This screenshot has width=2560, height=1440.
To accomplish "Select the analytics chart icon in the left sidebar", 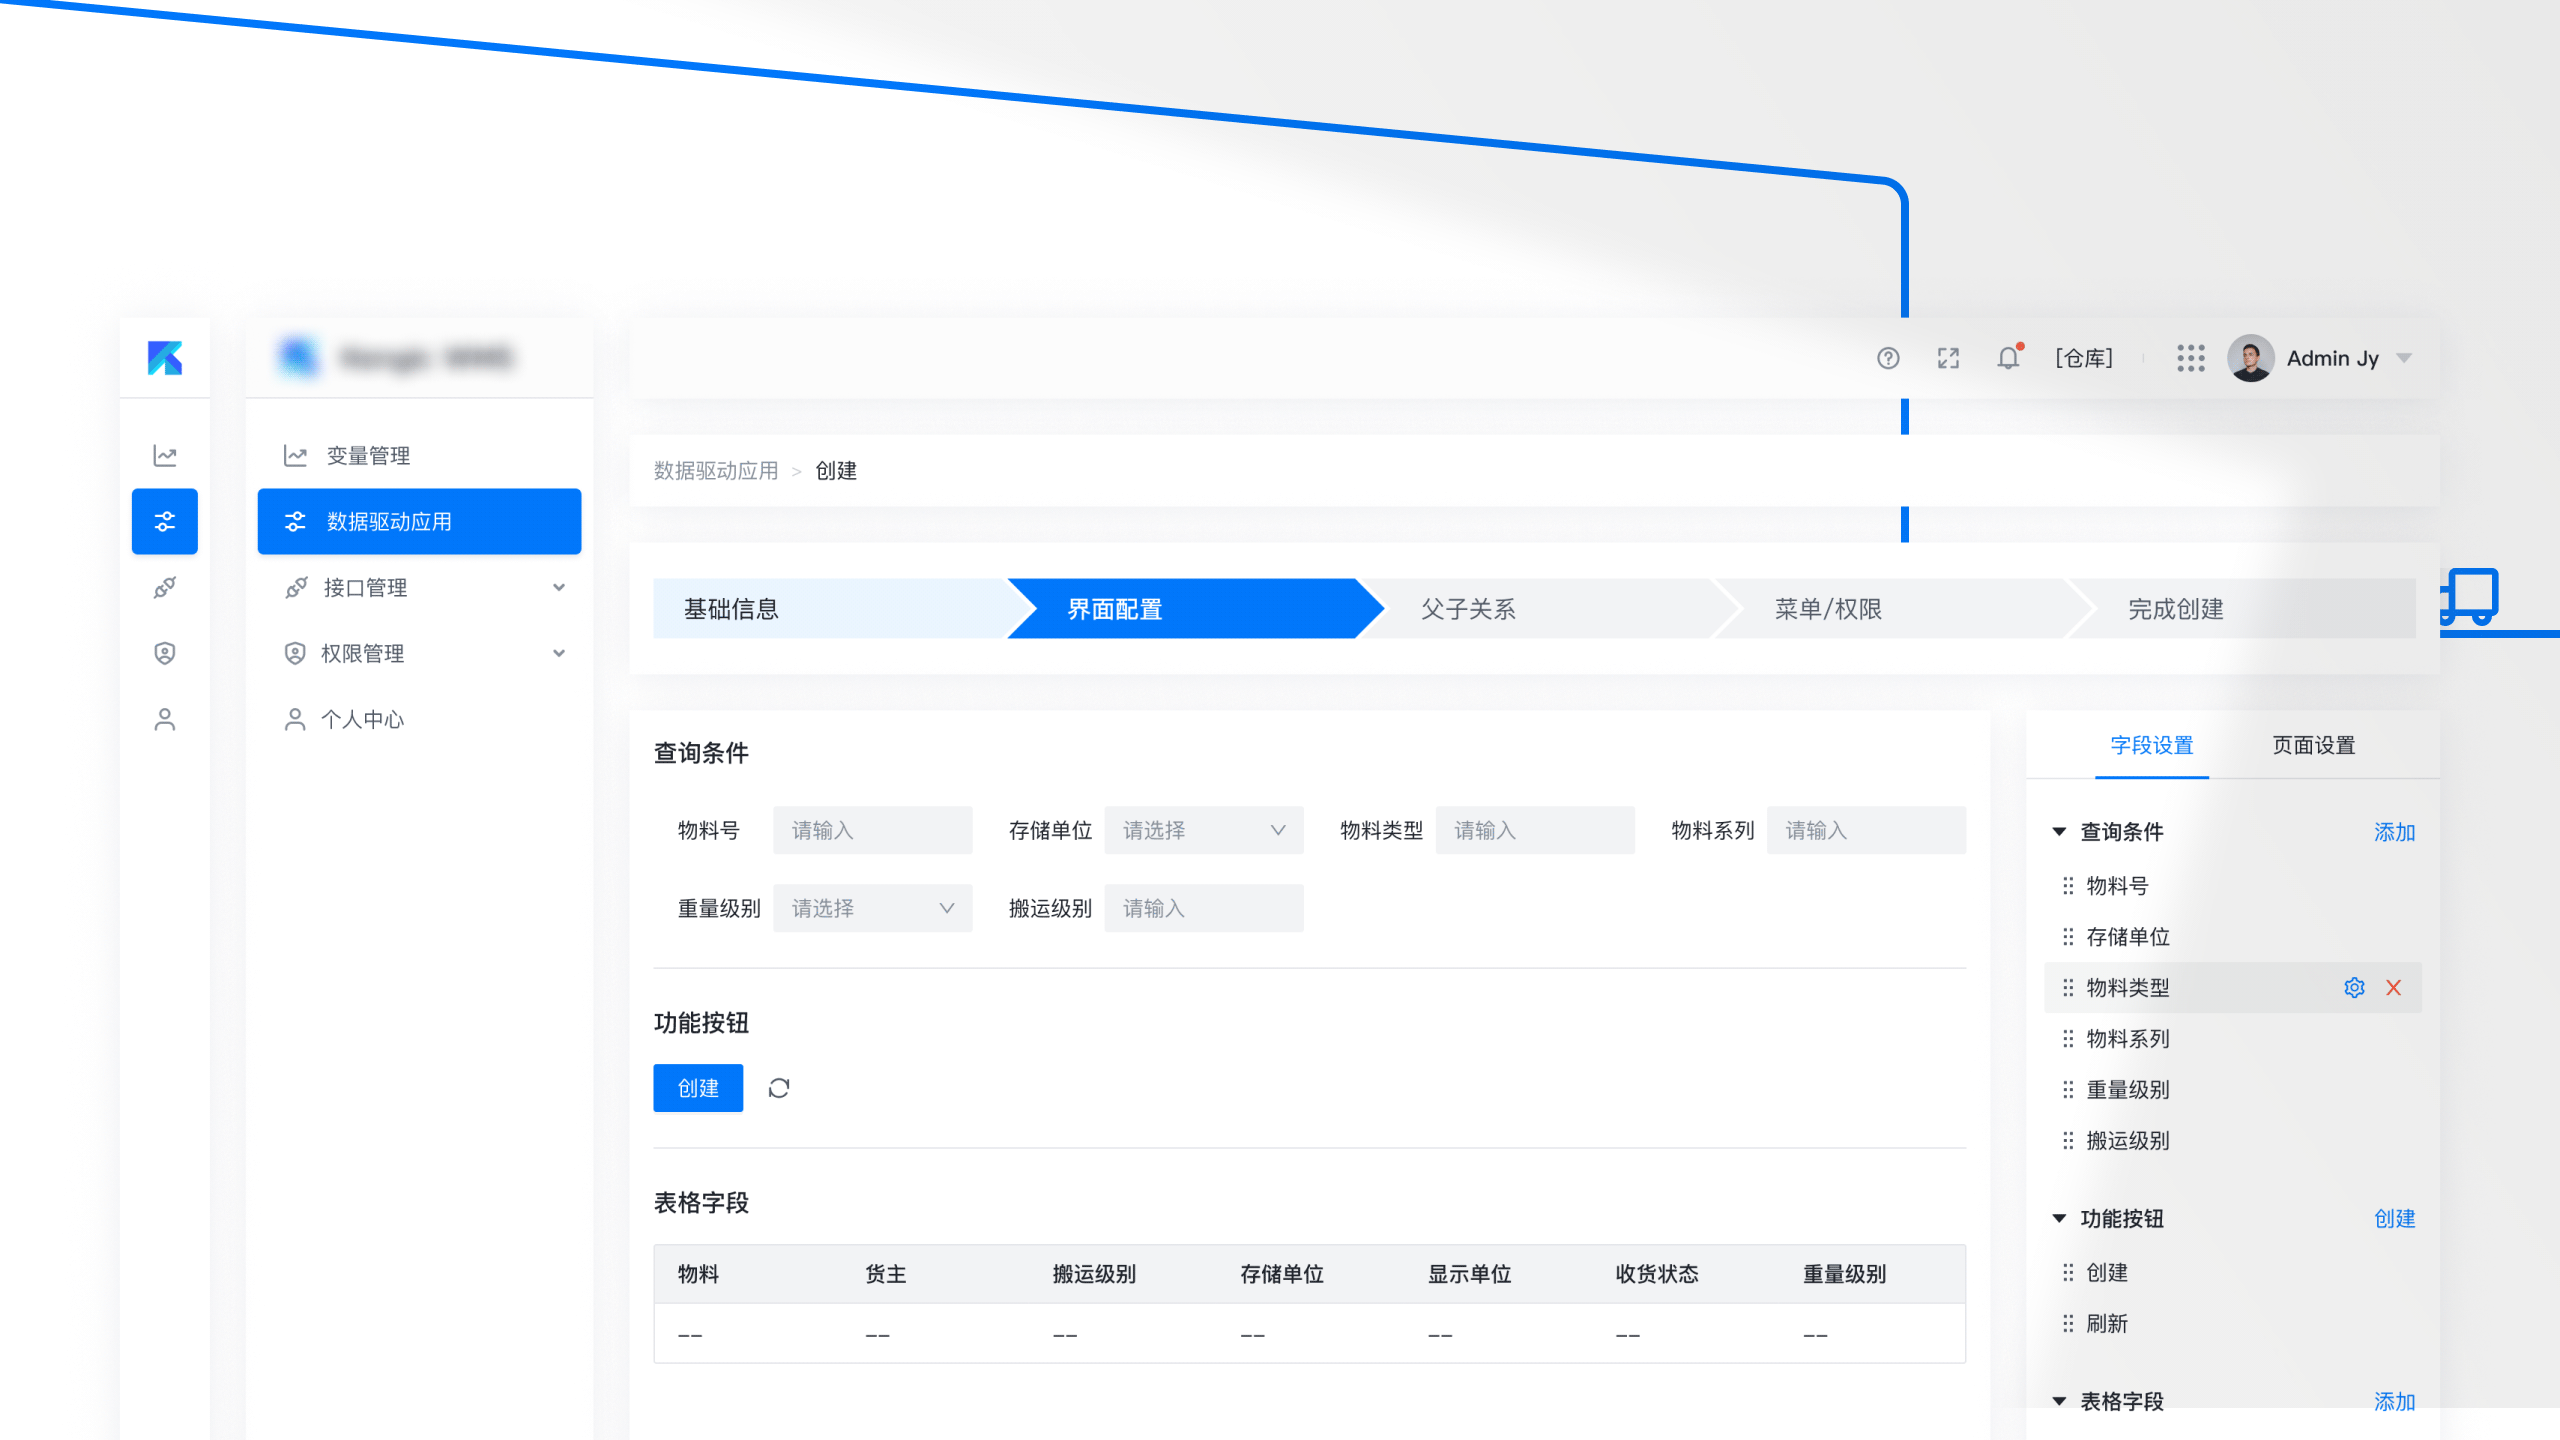I will tap(164, 455).
